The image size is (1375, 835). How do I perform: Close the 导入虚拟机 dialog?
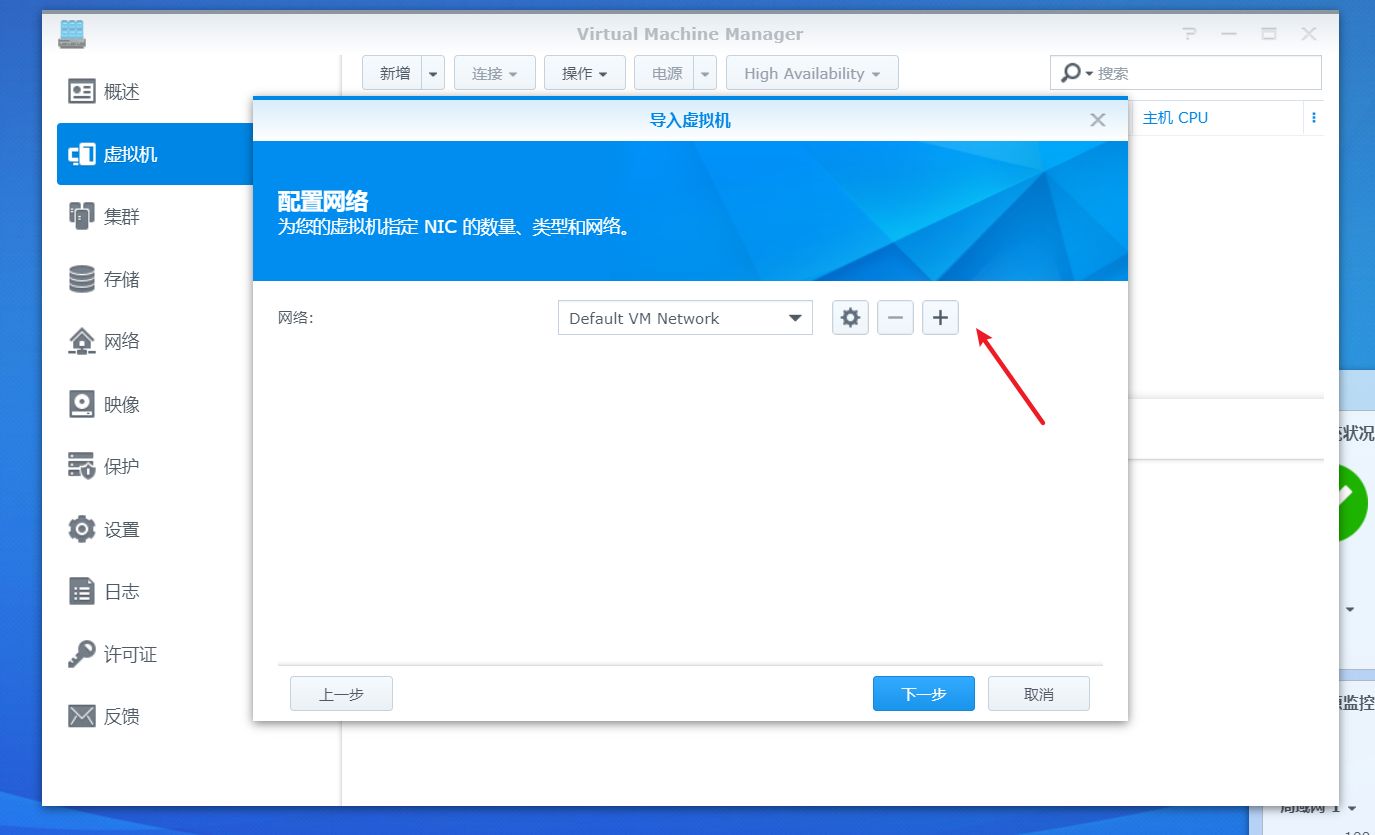1097,120
